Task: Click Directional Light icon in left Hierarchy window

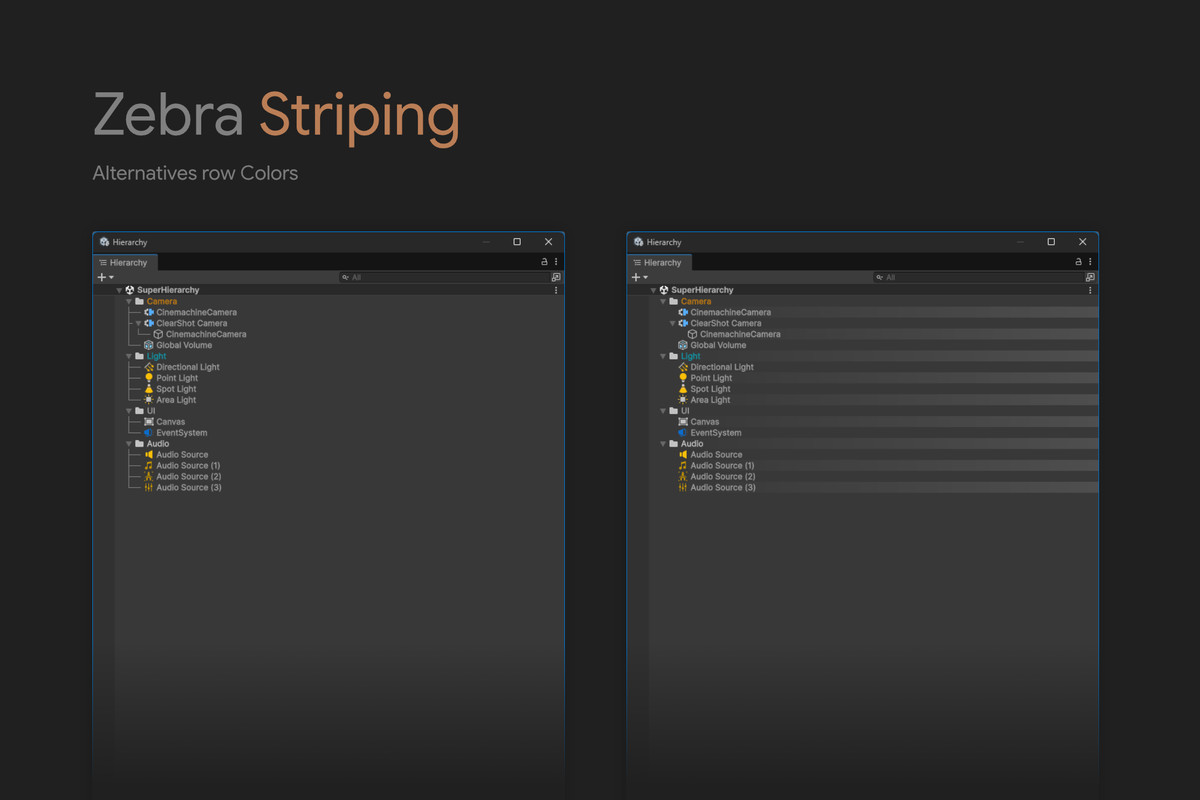Action: tap(149, 367)
